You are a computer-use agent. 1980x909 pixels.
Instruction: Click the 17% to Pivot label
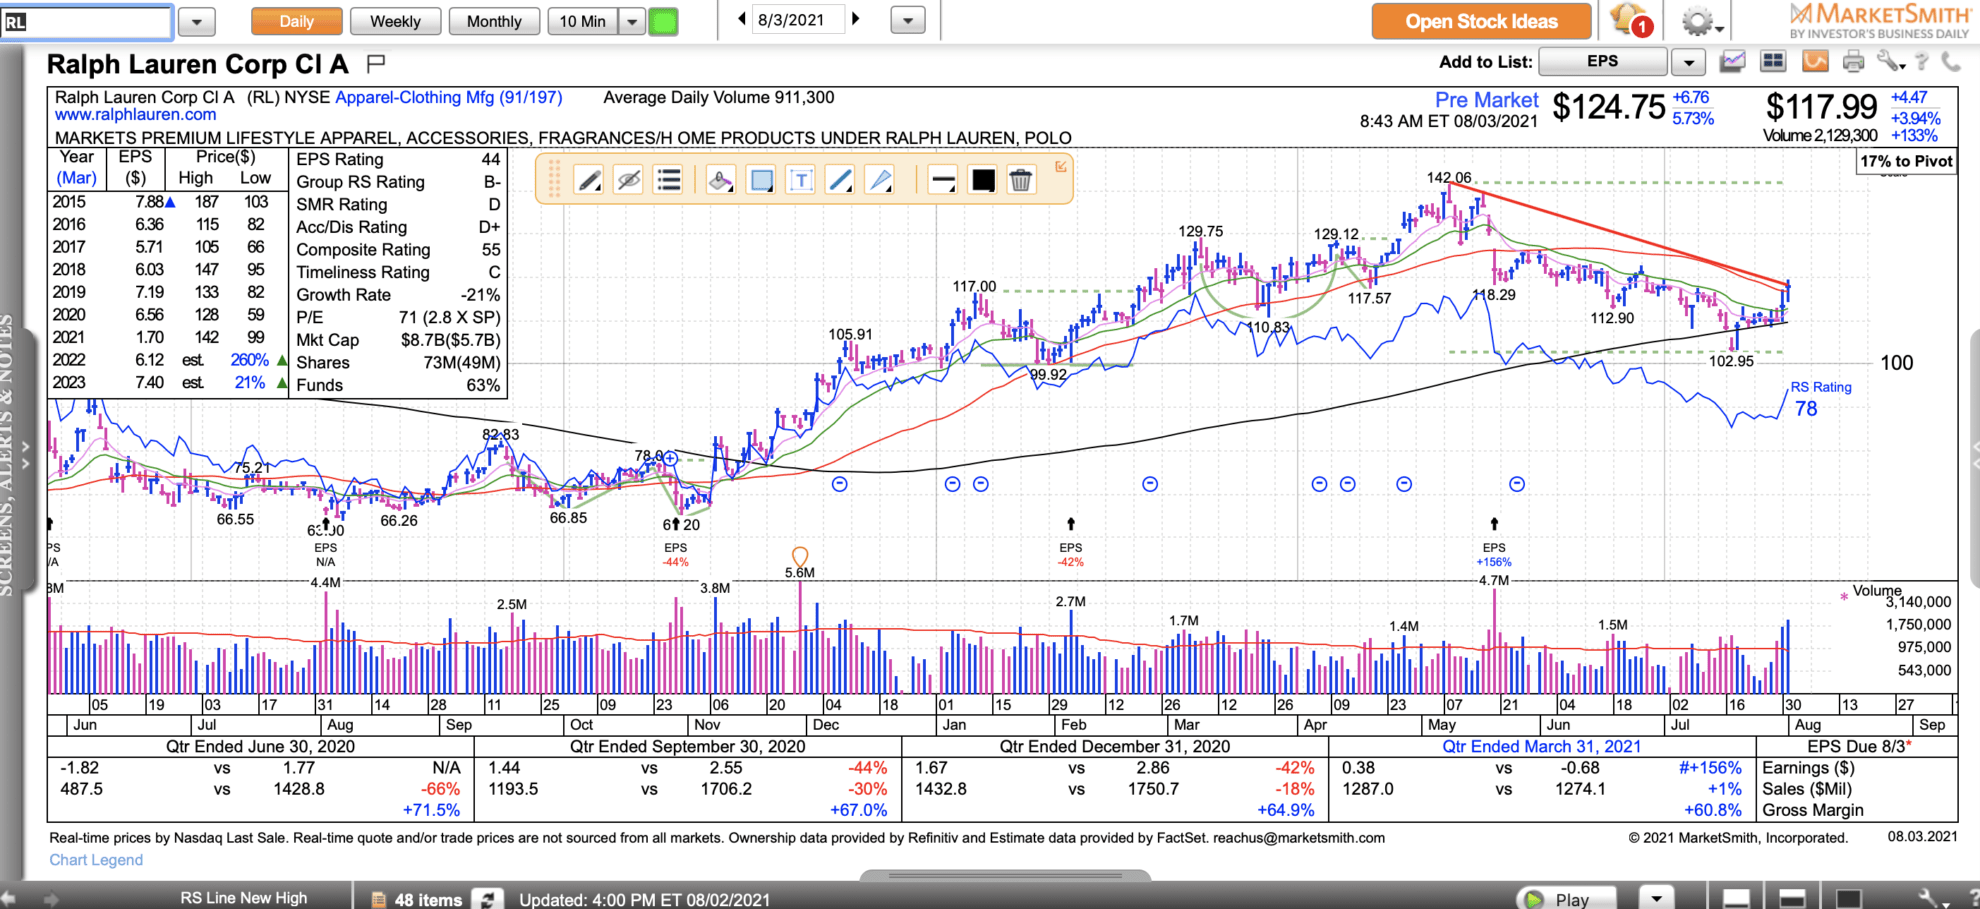click(1906, 161)
